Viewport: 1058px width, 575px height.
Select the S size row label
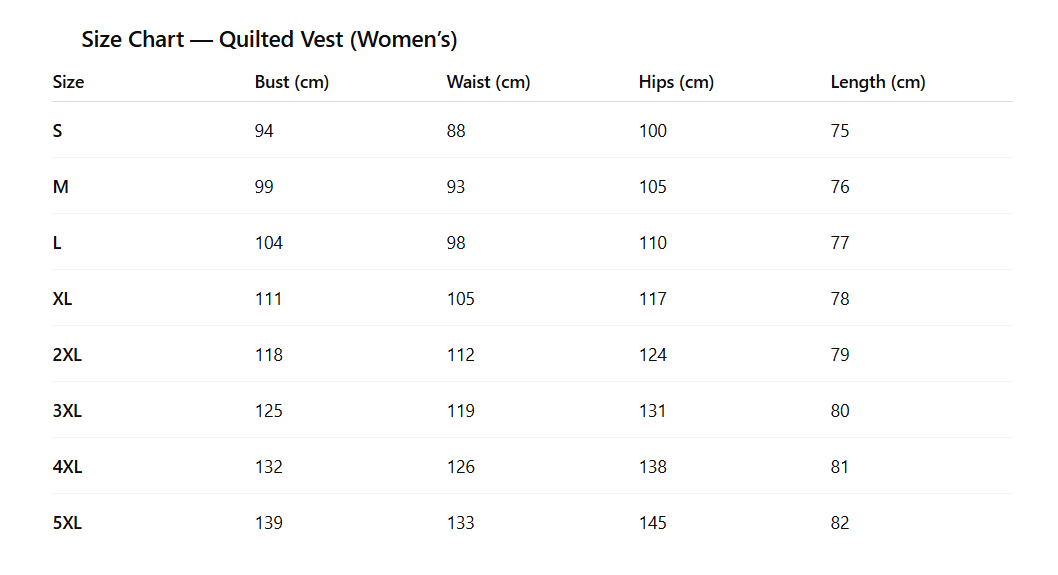point(57,131)
